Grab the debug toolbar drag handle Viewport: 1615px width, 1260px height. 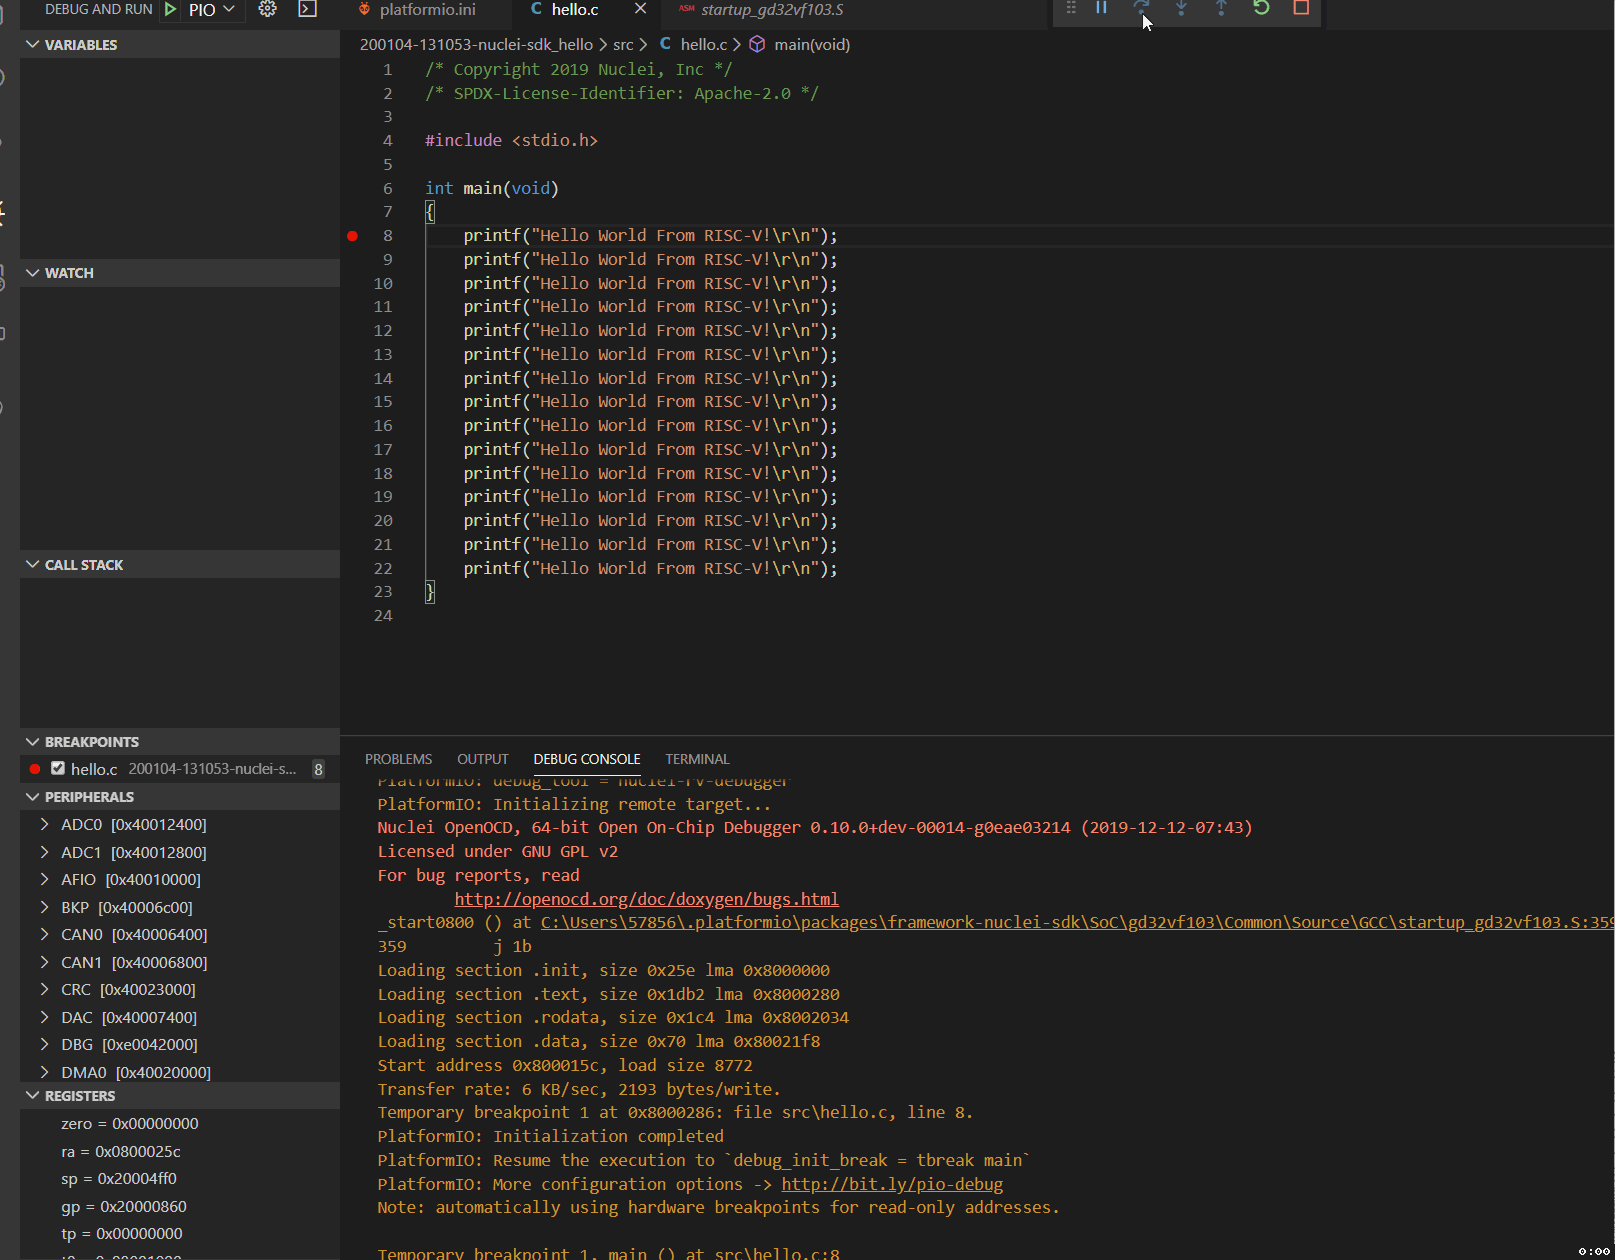(1071, 8)
